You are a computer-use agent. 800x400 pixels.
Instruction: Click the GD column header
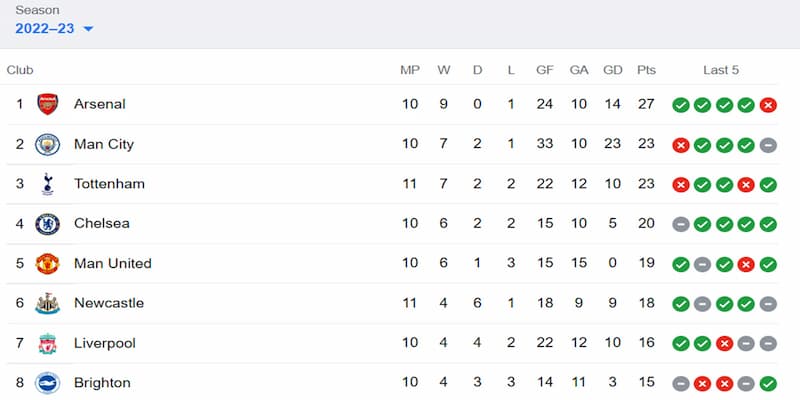612,70
